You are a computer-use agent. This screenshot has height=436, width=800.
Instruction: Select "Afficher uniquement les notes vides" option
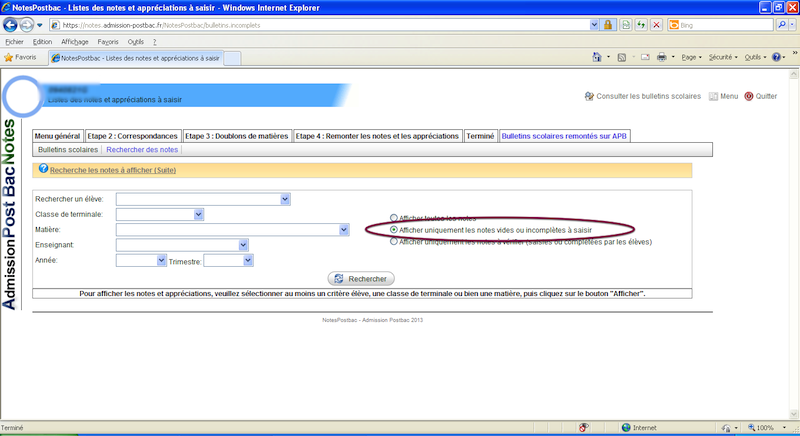(393, 230)
